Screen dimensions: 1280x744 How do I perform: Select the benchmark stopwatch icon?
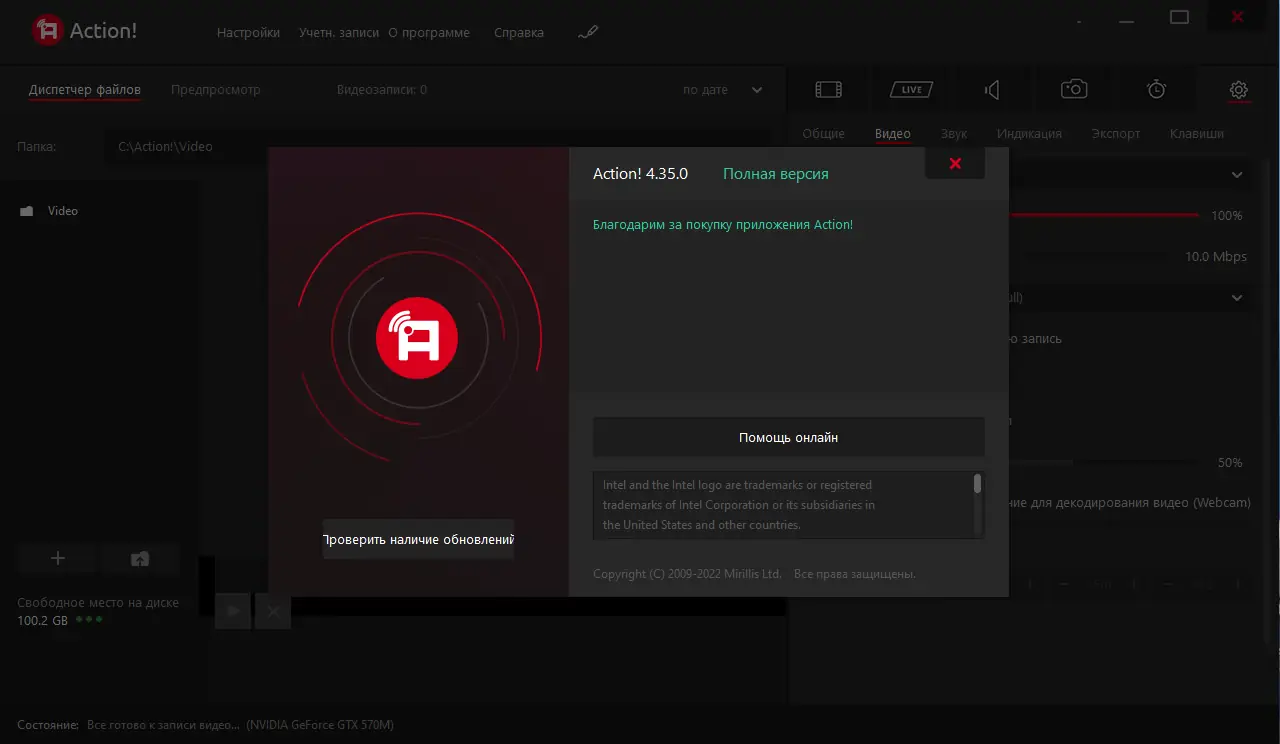tap(1156, 89)
